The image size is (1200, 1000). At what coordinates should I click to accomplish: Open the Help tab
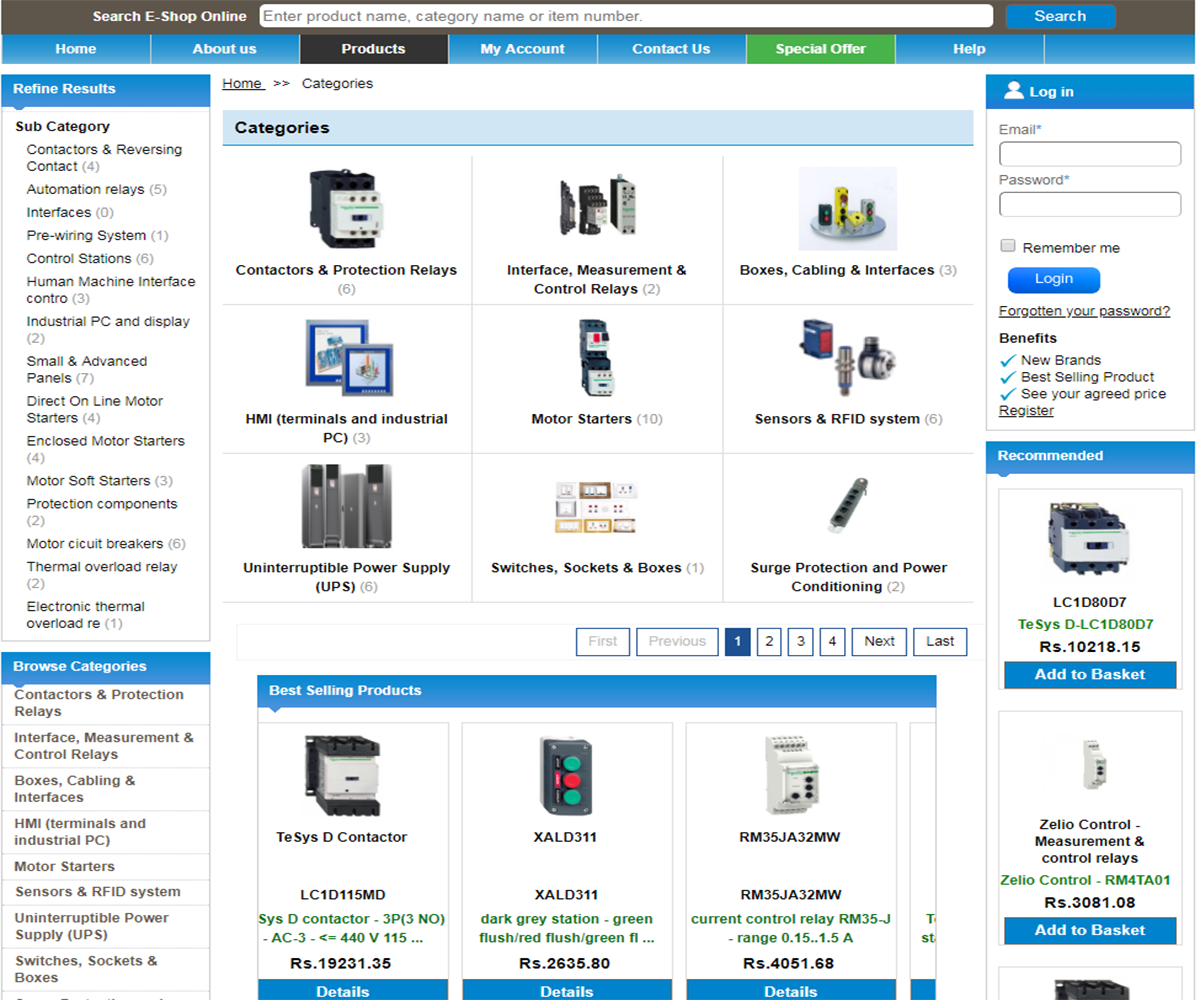[970, 49]
